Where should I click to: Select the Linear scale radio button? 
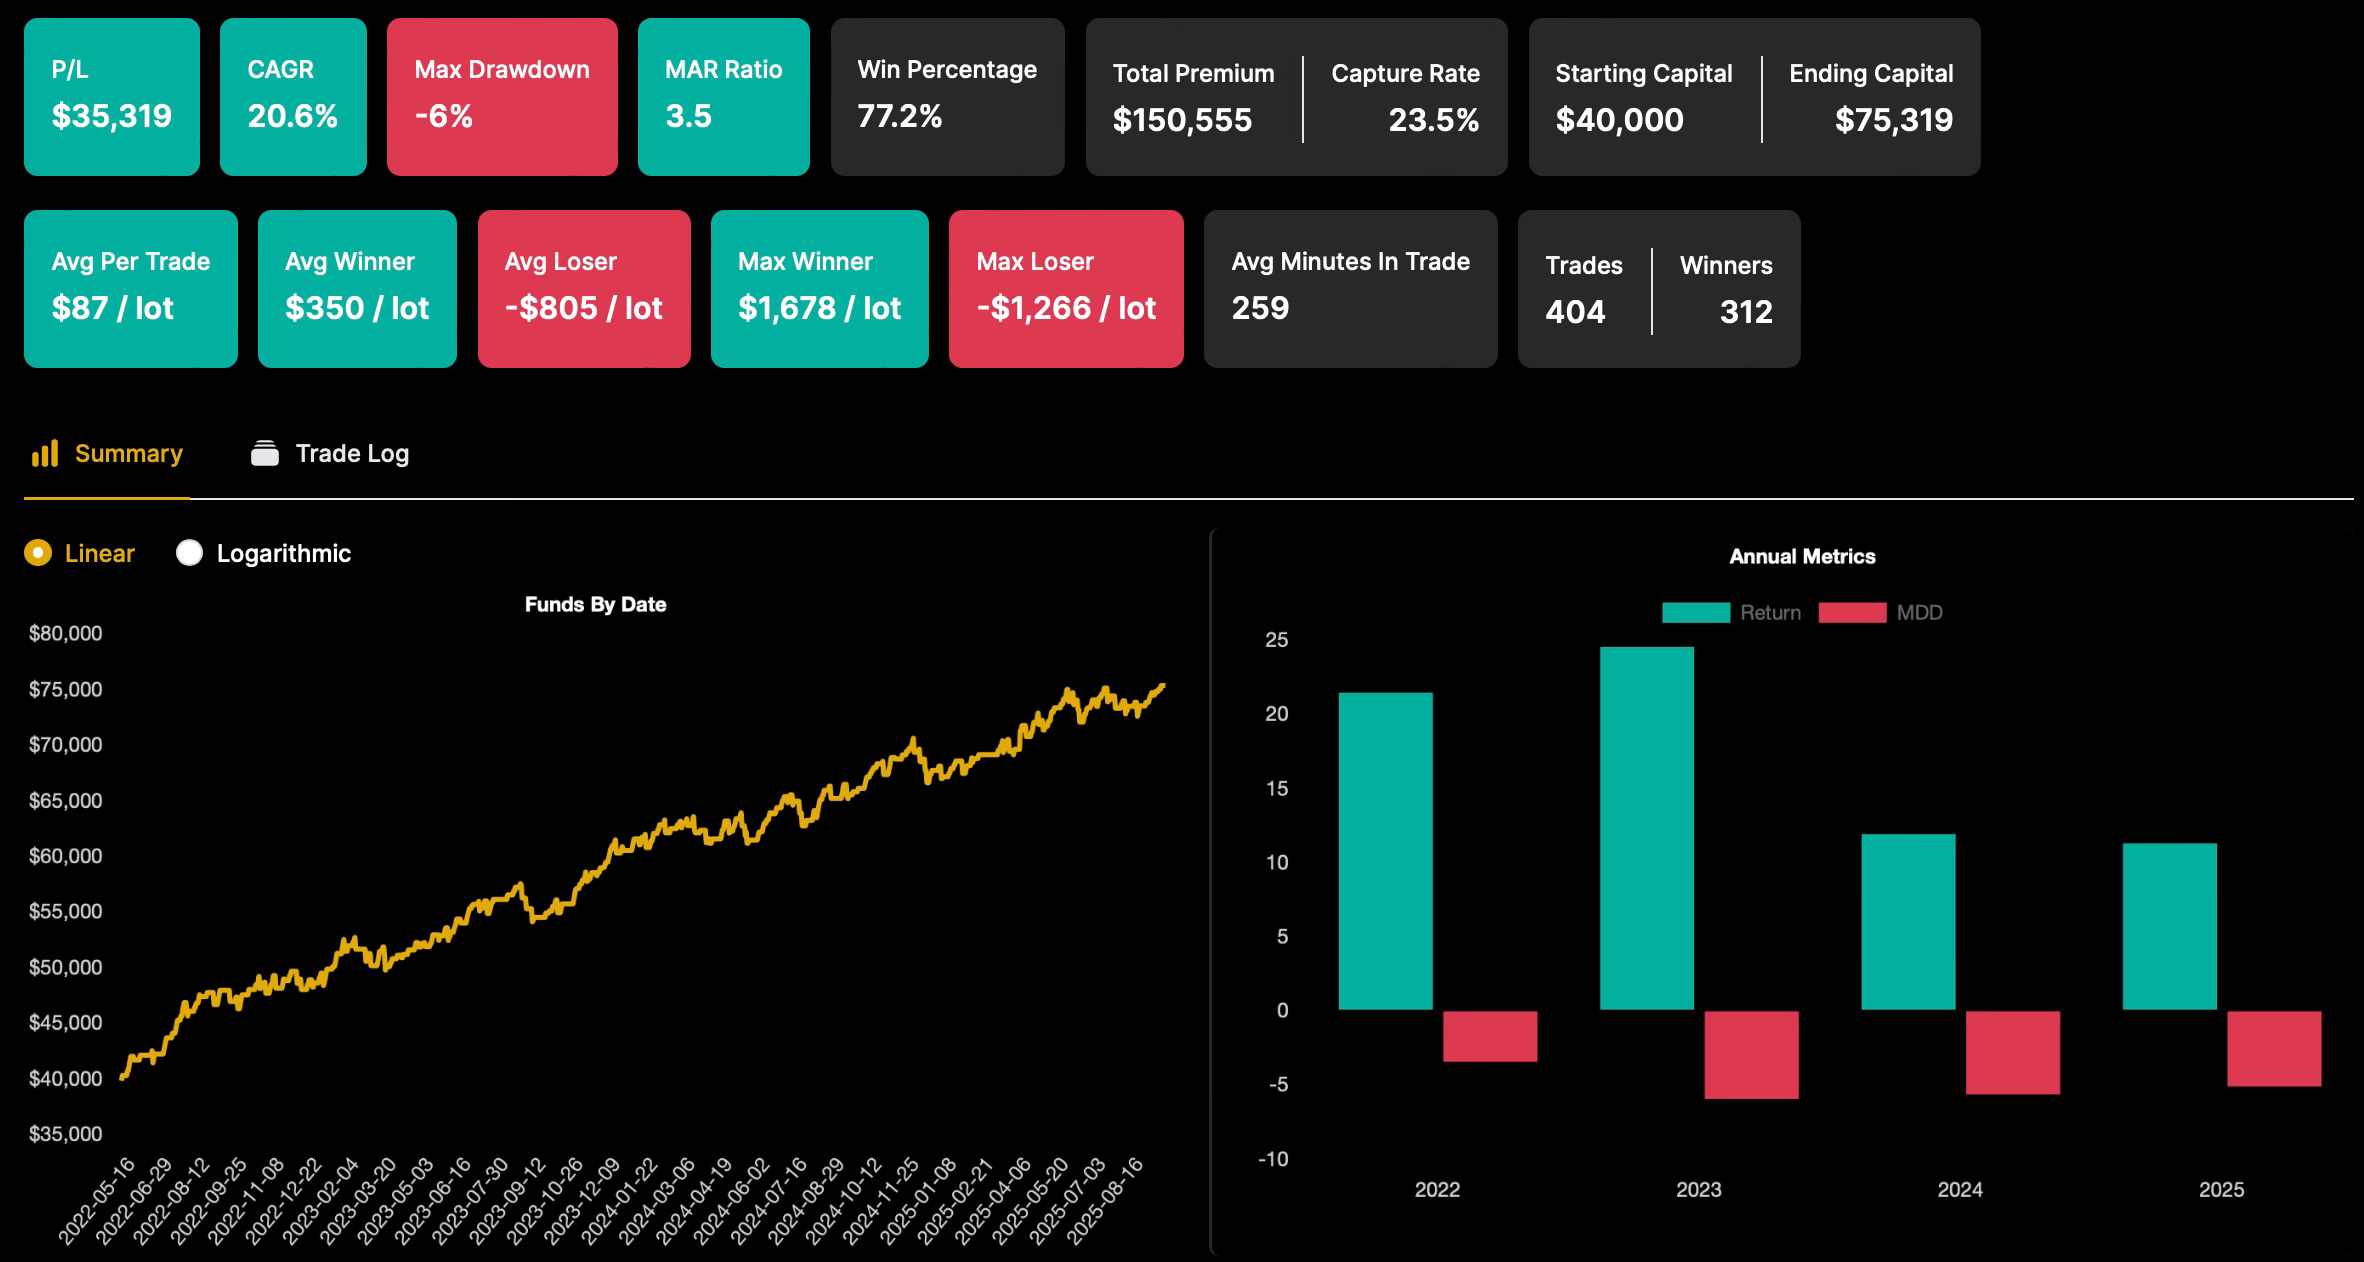(x=38, y=553)
